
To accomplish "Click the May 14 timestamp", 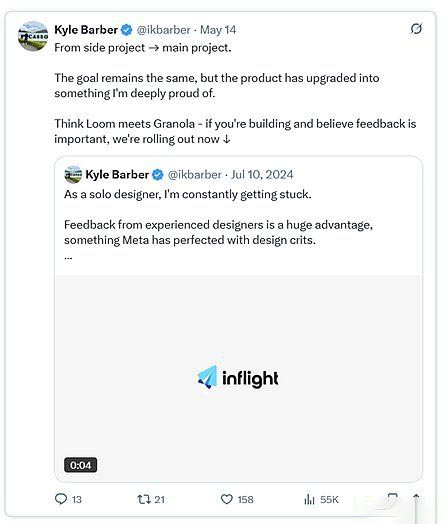I will 218,30.
